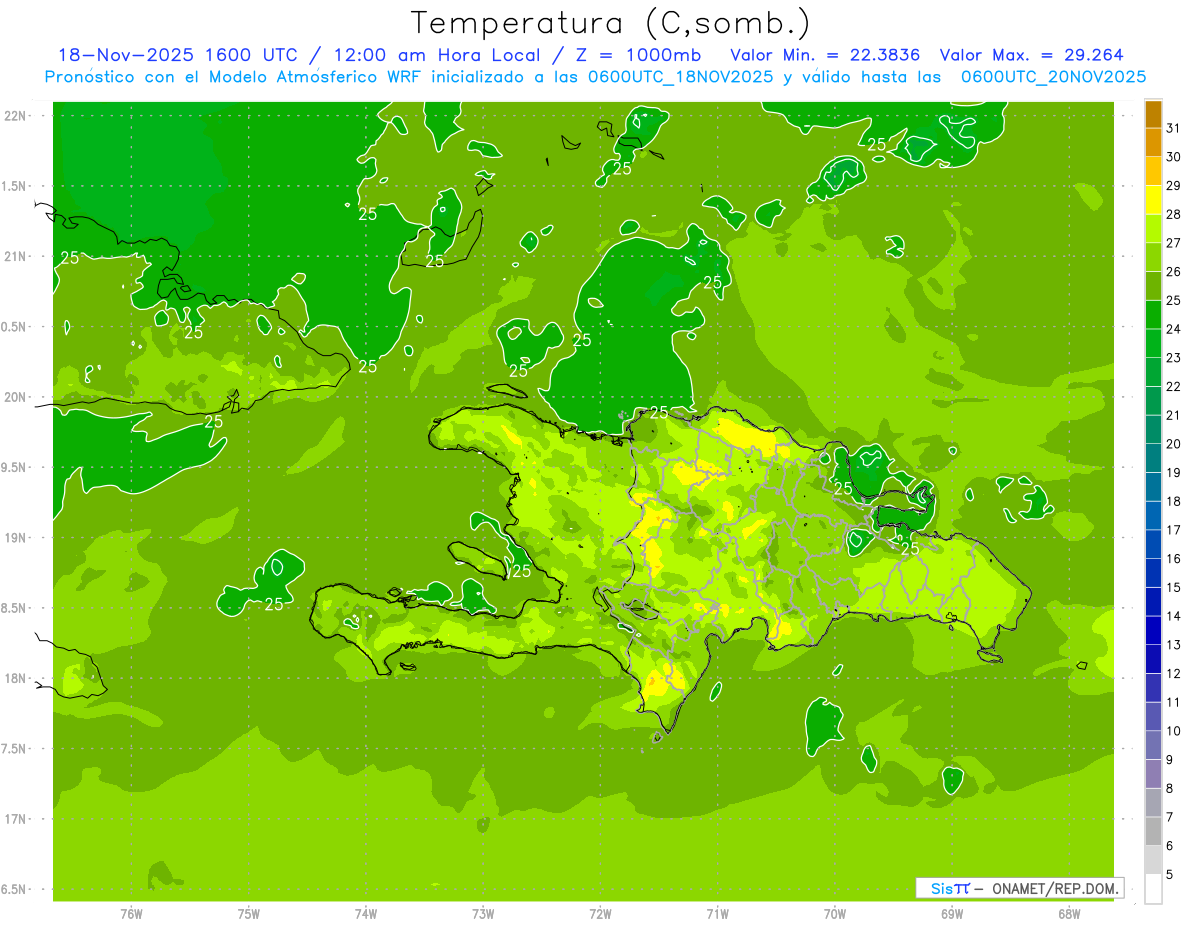
Task: Click the '71W' longitude axis label
Action: click(x=717, y=913)
